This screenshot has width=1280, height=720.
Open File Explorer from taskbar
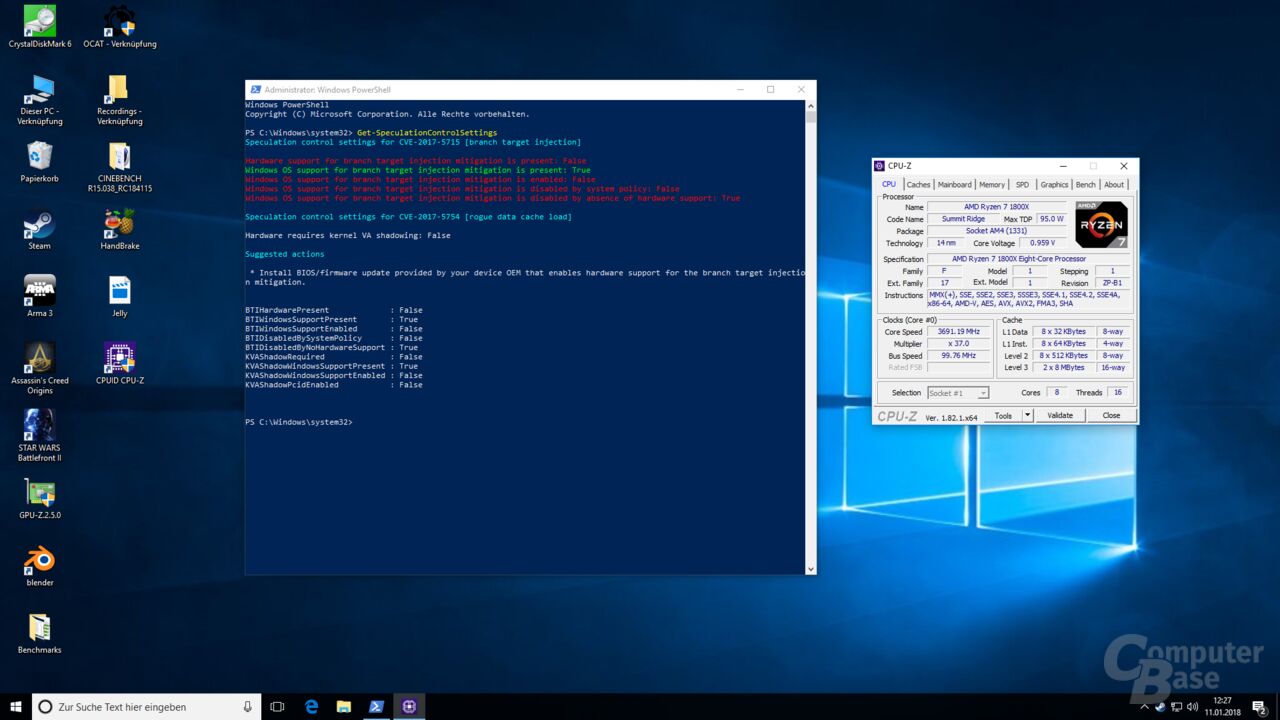coord(343,707)
